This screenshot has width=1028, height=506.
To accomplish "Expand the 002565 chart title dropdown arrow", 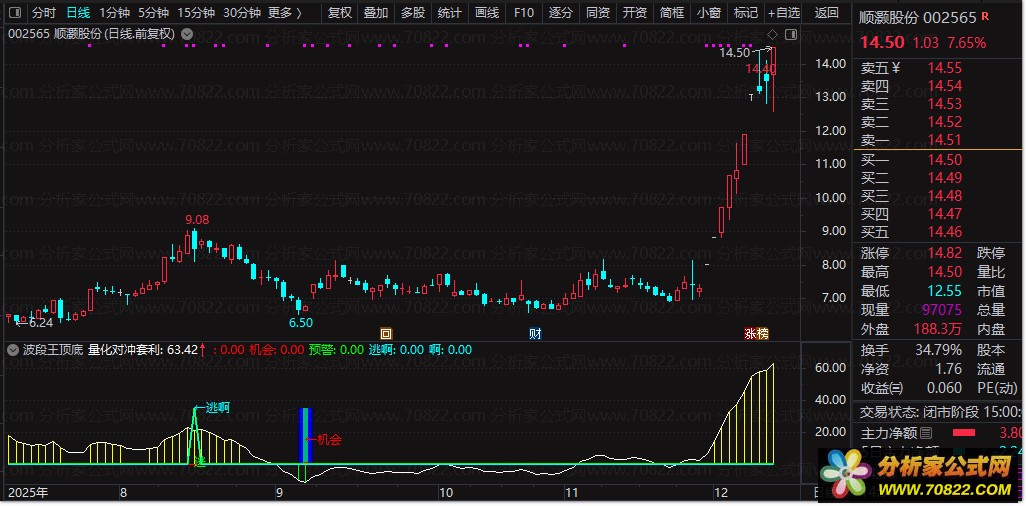I will [187, 33].
